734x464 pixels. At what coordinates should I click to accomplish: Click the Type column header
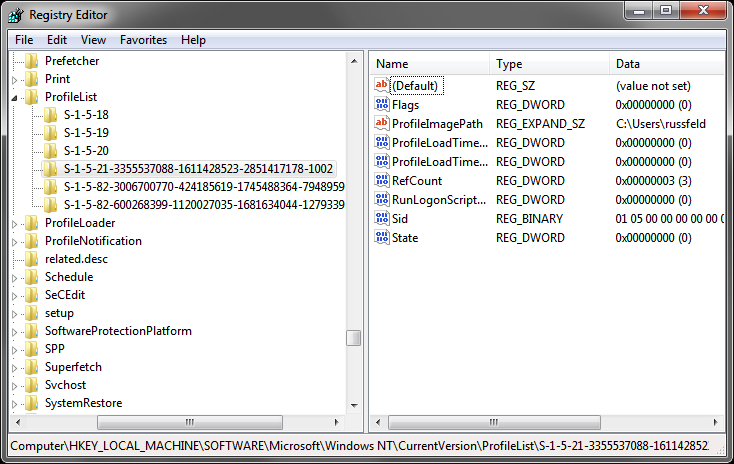tap(548, 64)
